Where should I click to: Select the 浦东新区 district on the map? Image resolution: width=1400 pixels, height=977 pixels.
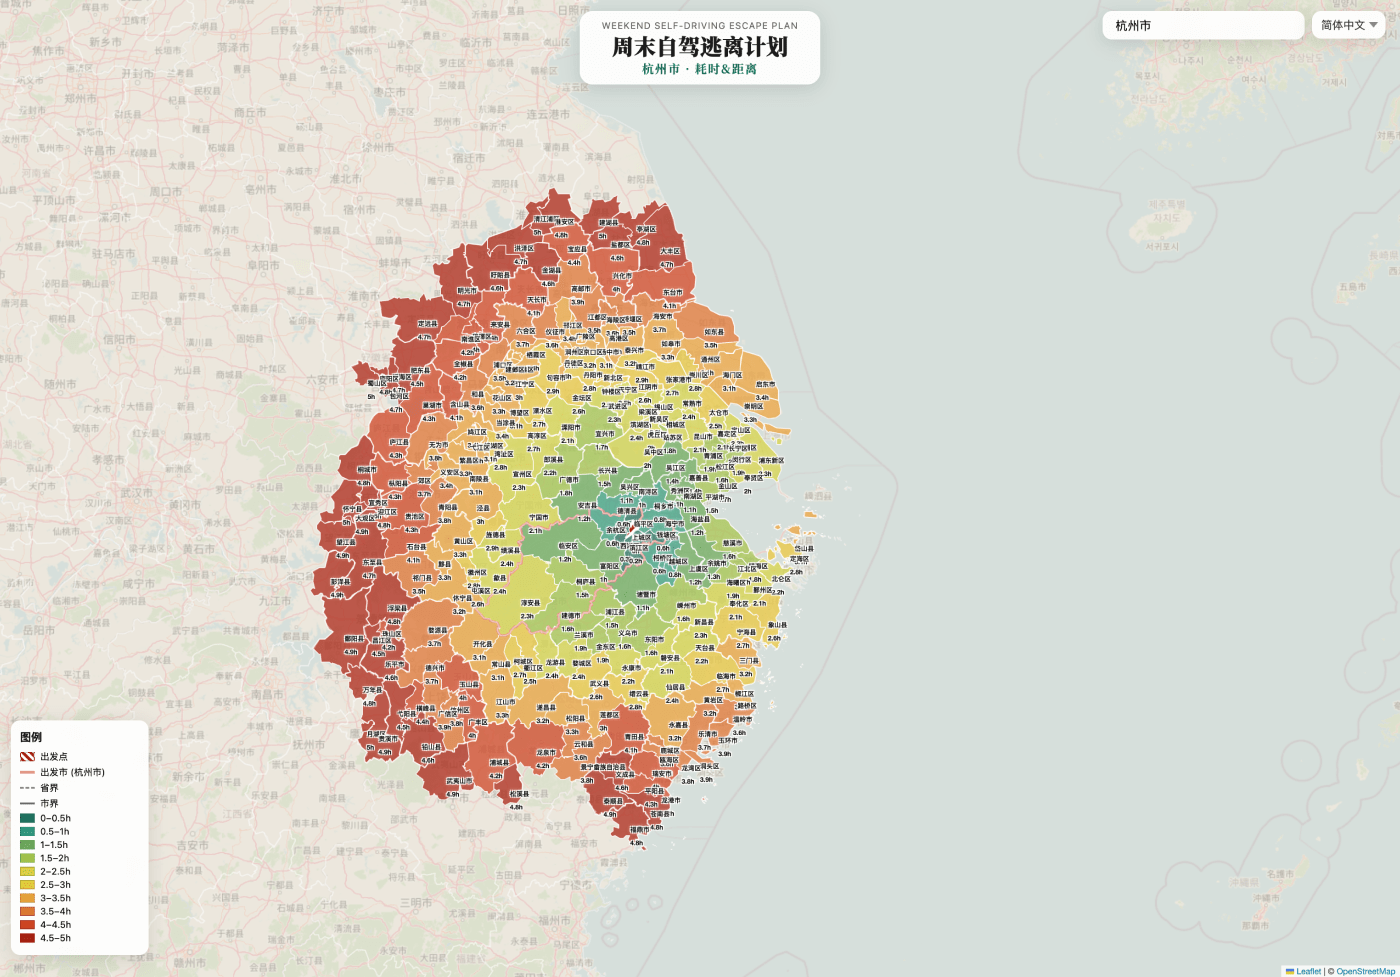coord(771,461)
